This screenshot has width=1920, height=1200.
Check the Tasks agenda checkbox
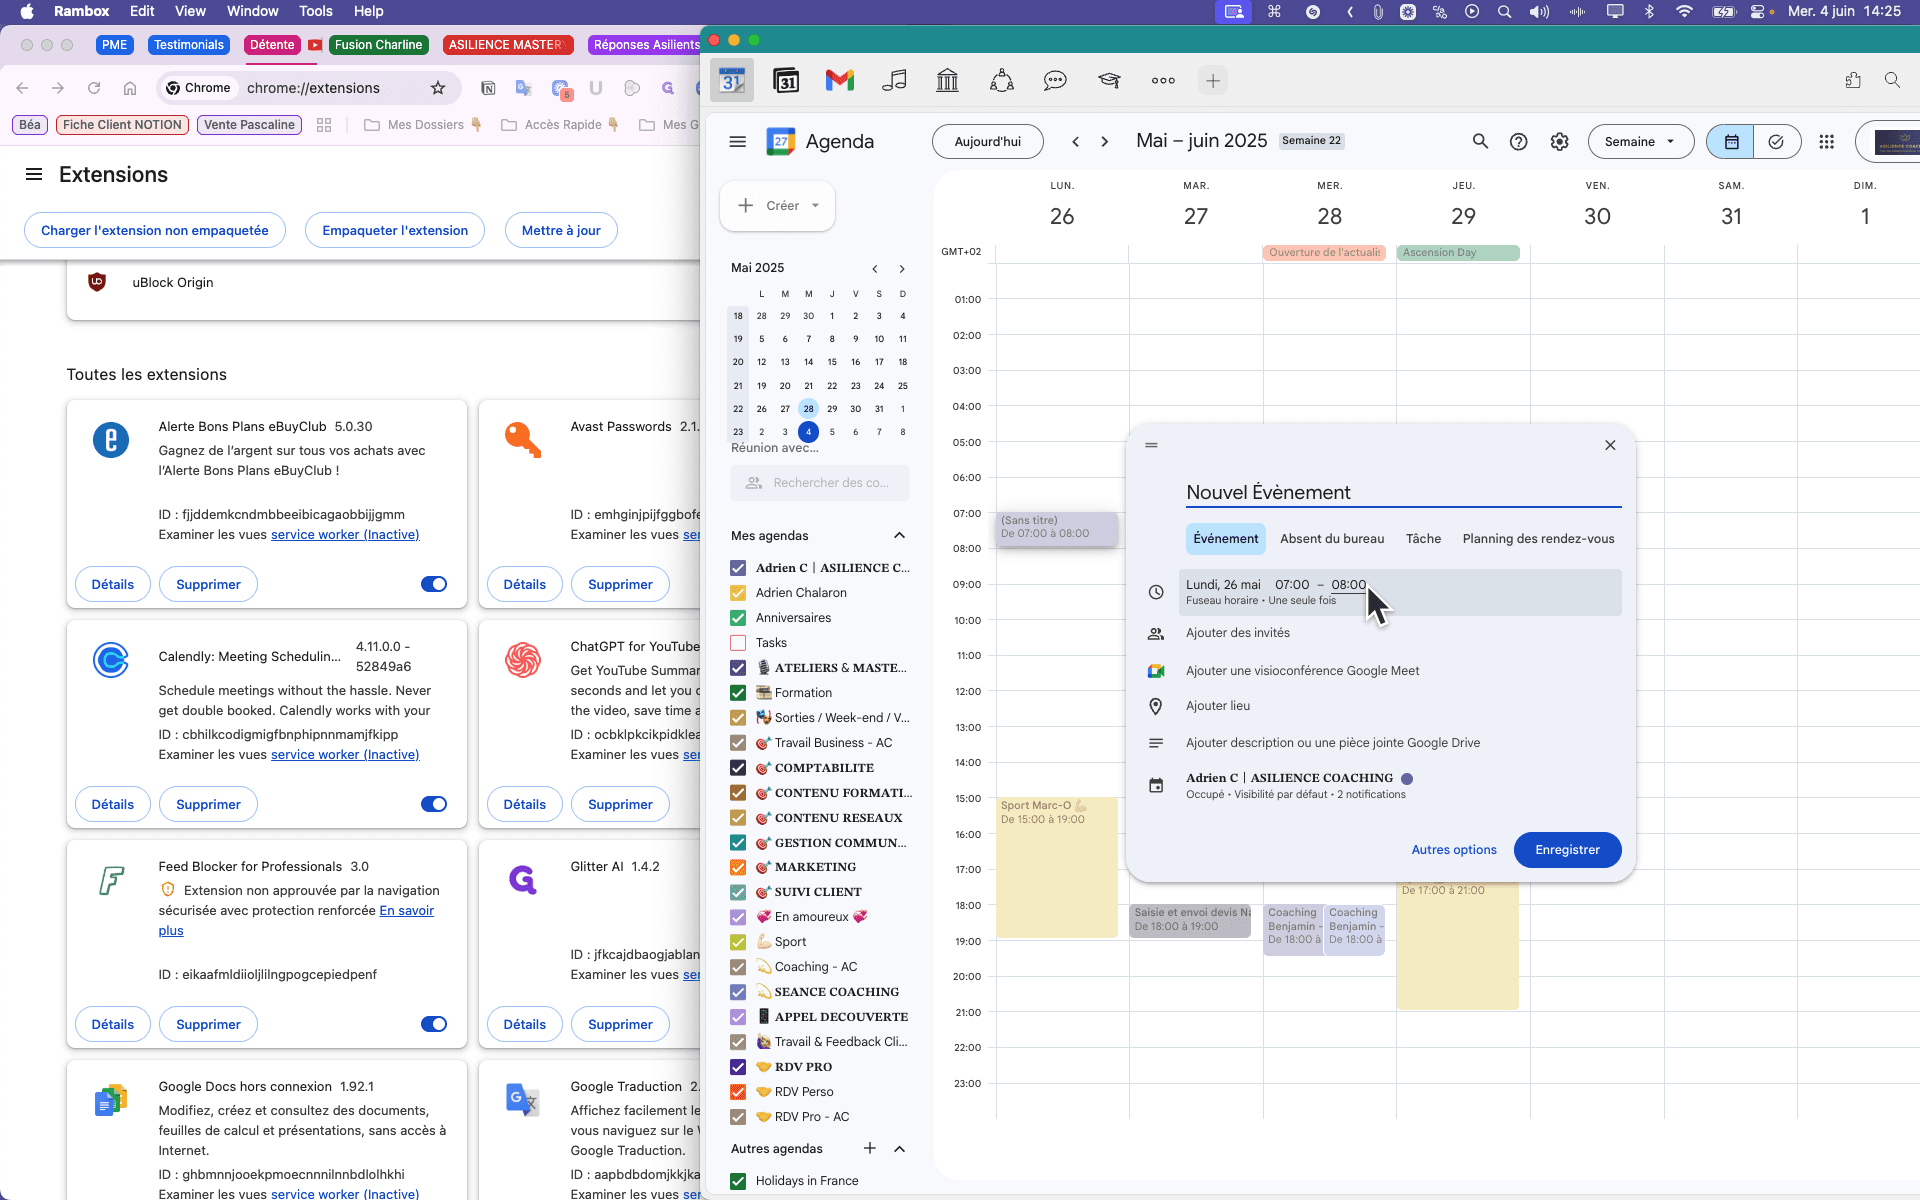point(738,643)
